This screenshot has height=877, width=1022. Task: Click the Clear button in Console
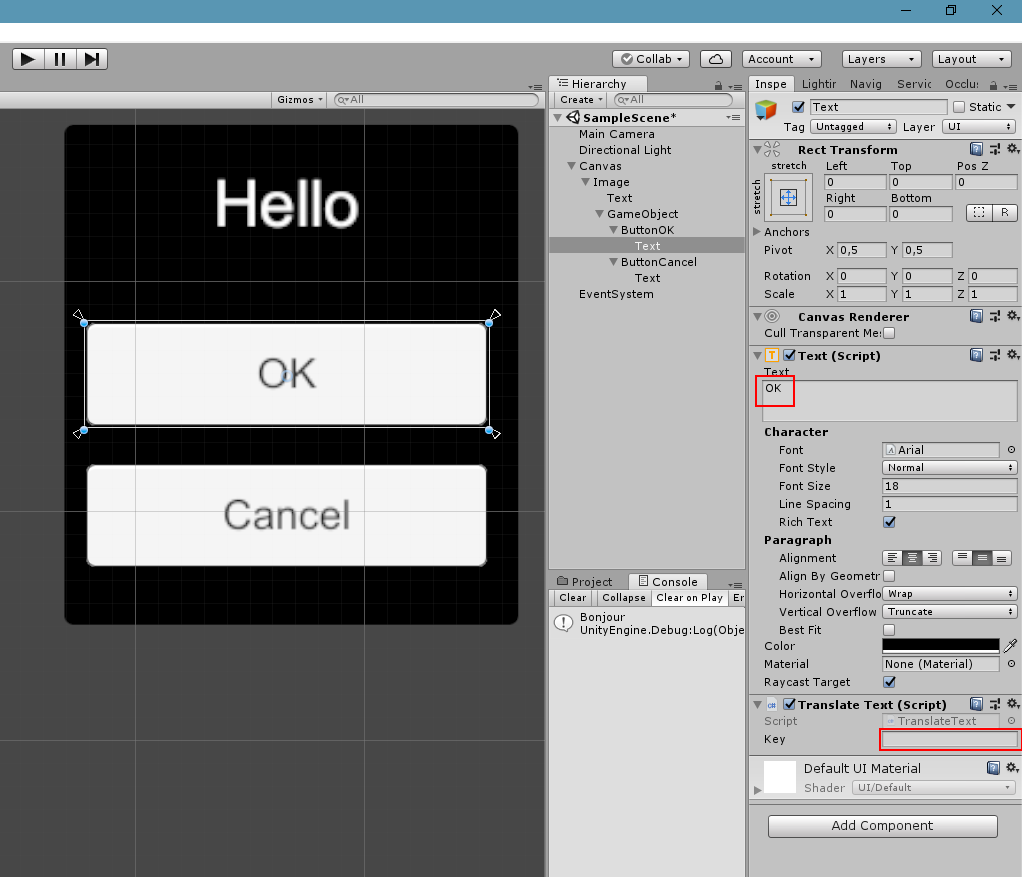click(x=572, y=598)
